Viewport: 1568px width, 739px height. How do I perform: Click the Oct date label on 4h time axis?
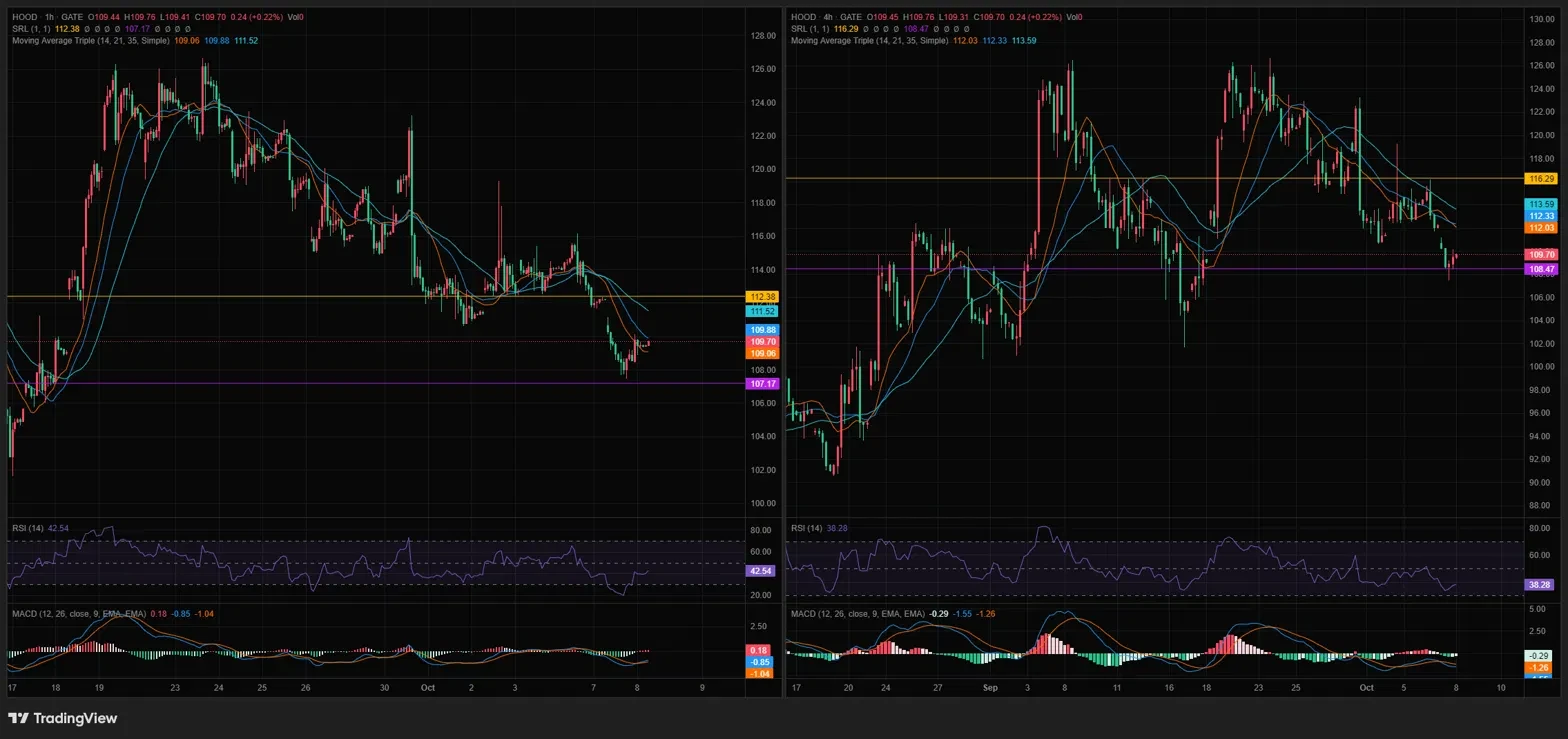point(1367,688)
